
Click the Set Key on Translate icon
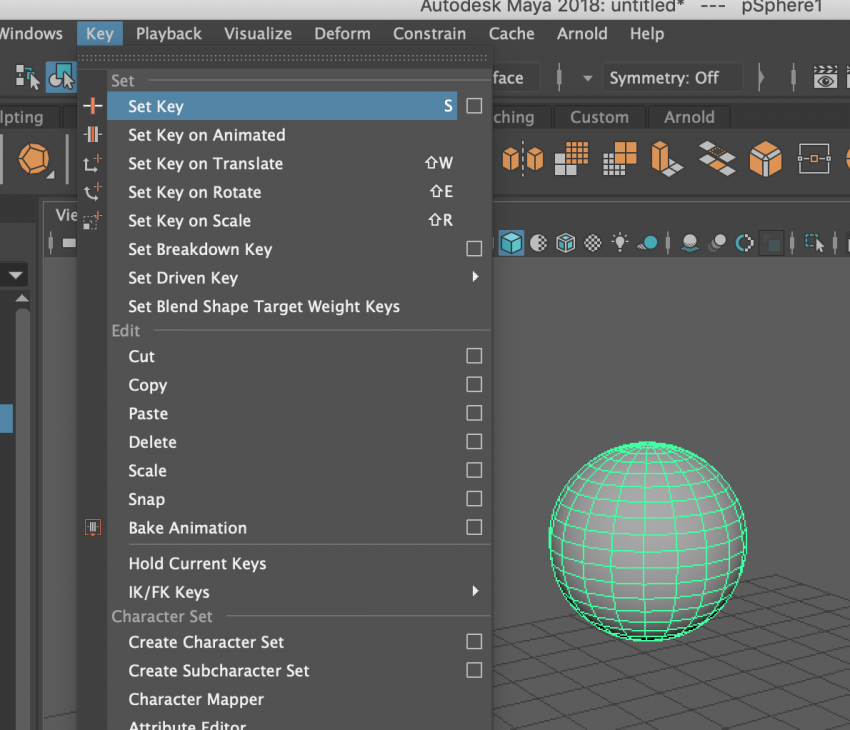point(93,164)
